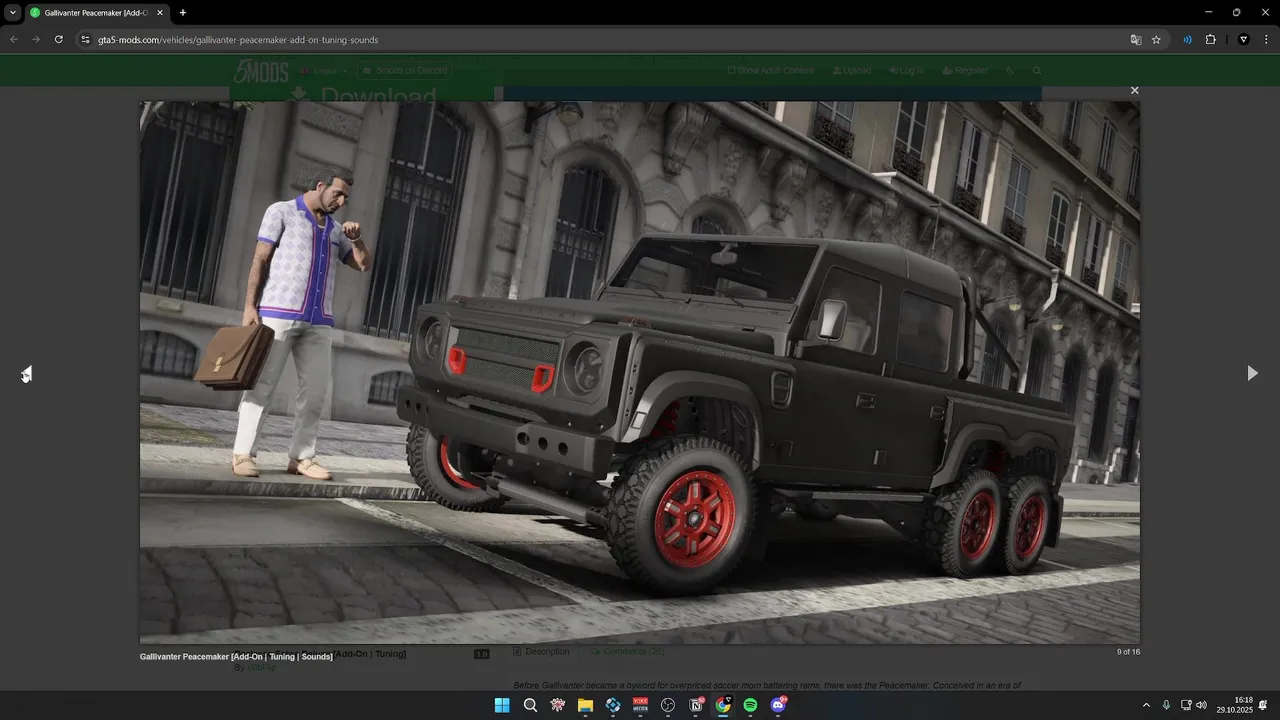This screenshot has height=720, width=1280.
Task: Reload the gta5-mods page
Action: pos(59,40)
